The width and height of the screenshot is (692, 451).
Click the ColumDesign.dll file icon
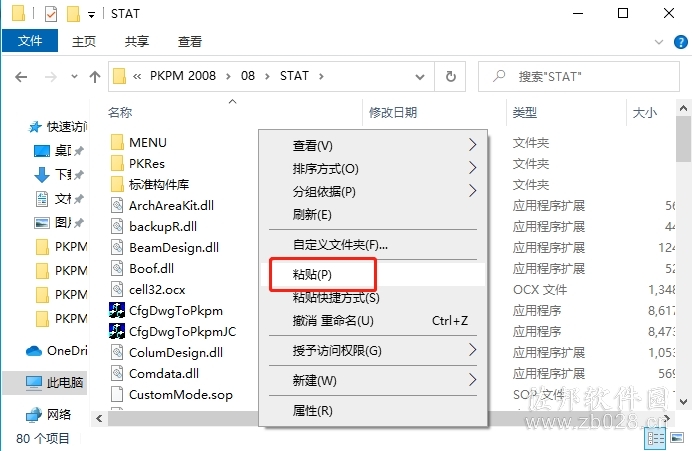pyautogui.click(x=117, y=352)
